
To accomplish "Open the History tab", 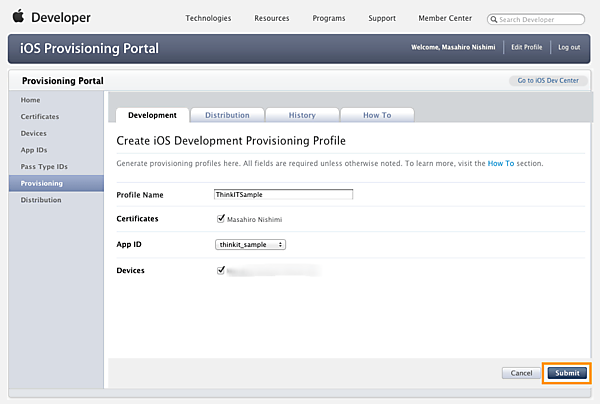I will [x=301, y=115].
